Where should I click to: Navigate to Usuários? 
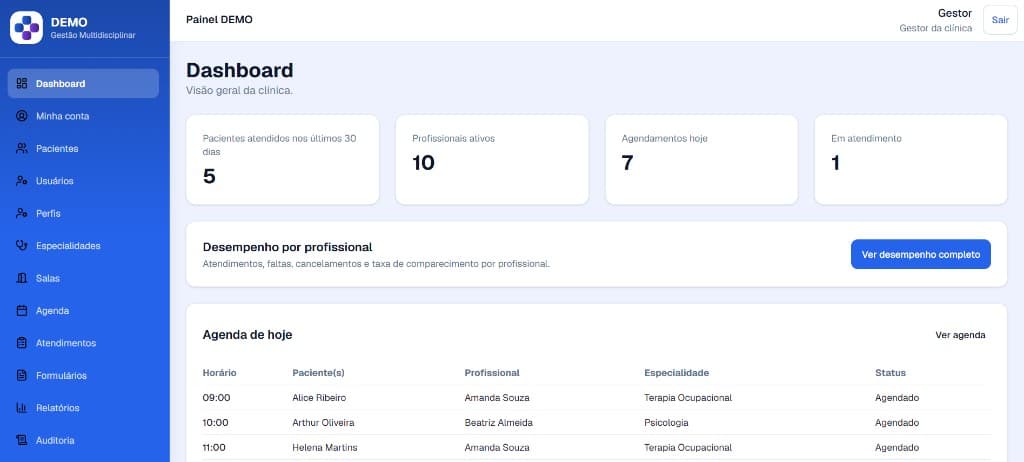(x=83, y=181)
